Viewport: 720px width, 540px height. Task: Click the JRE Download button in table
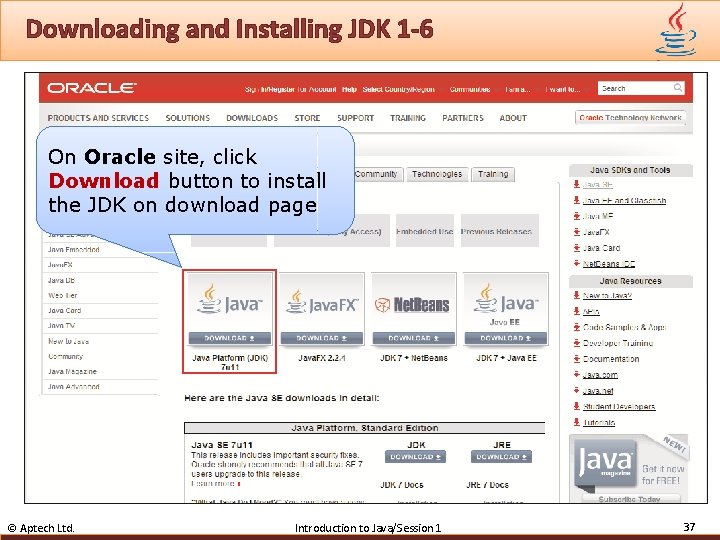point(501,456)
